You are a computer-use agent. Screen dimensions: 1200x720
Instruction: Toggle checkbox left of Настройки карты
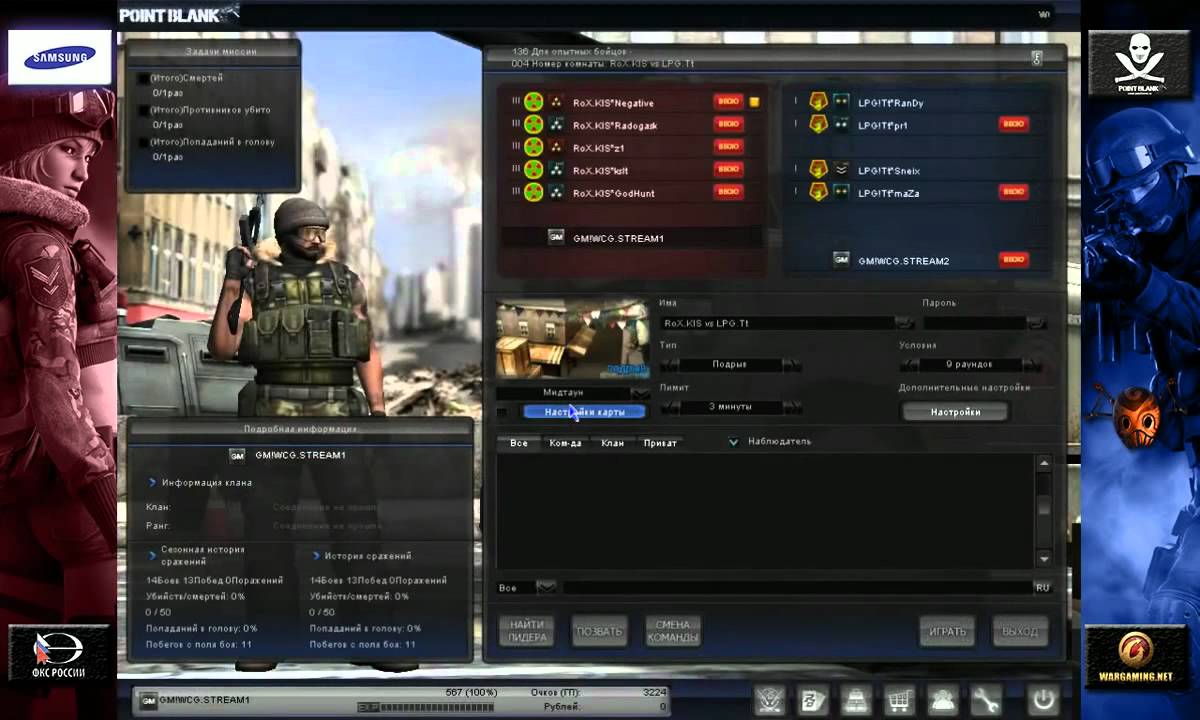pos(502,412)
